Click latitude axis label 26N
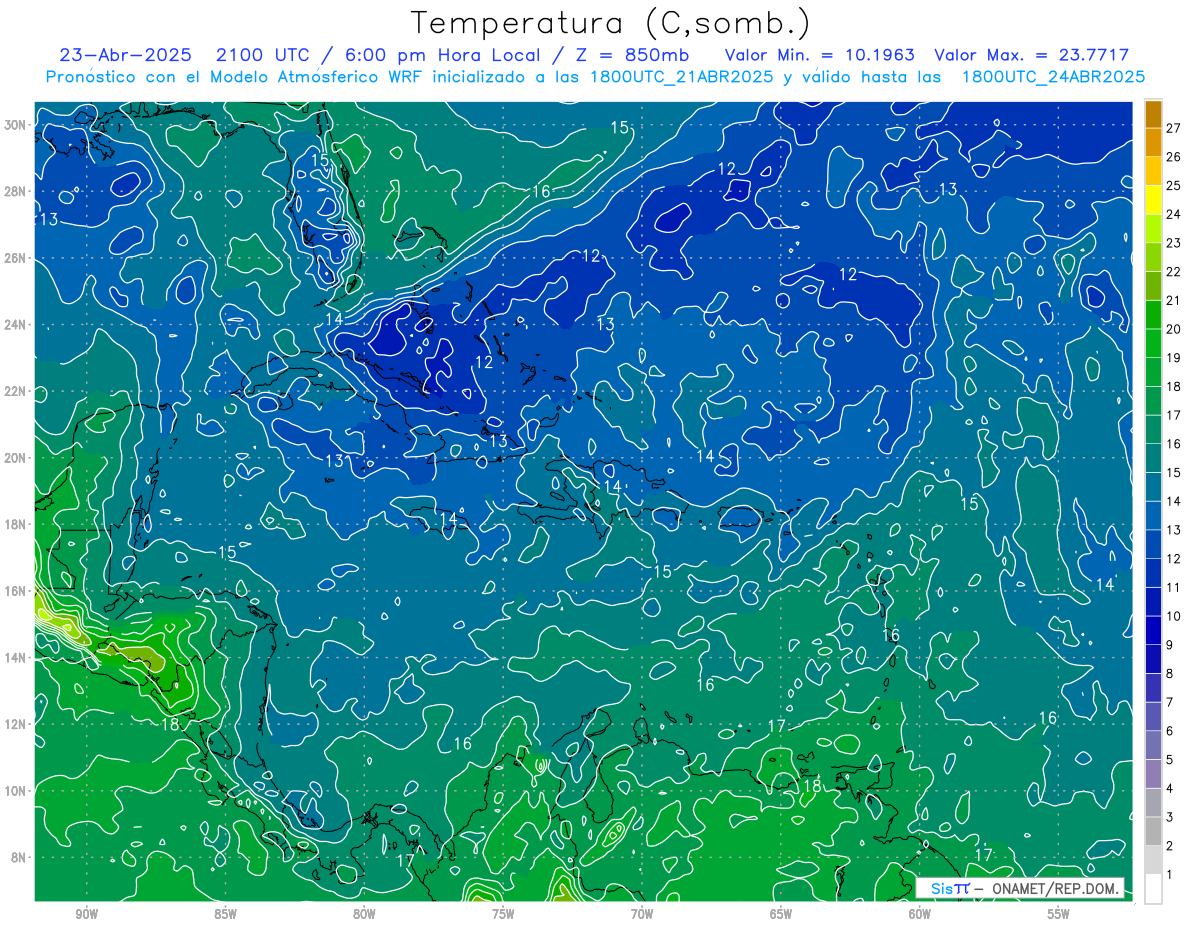The image size is (1200, 927). pyautogui.click(x=17, y=258)
